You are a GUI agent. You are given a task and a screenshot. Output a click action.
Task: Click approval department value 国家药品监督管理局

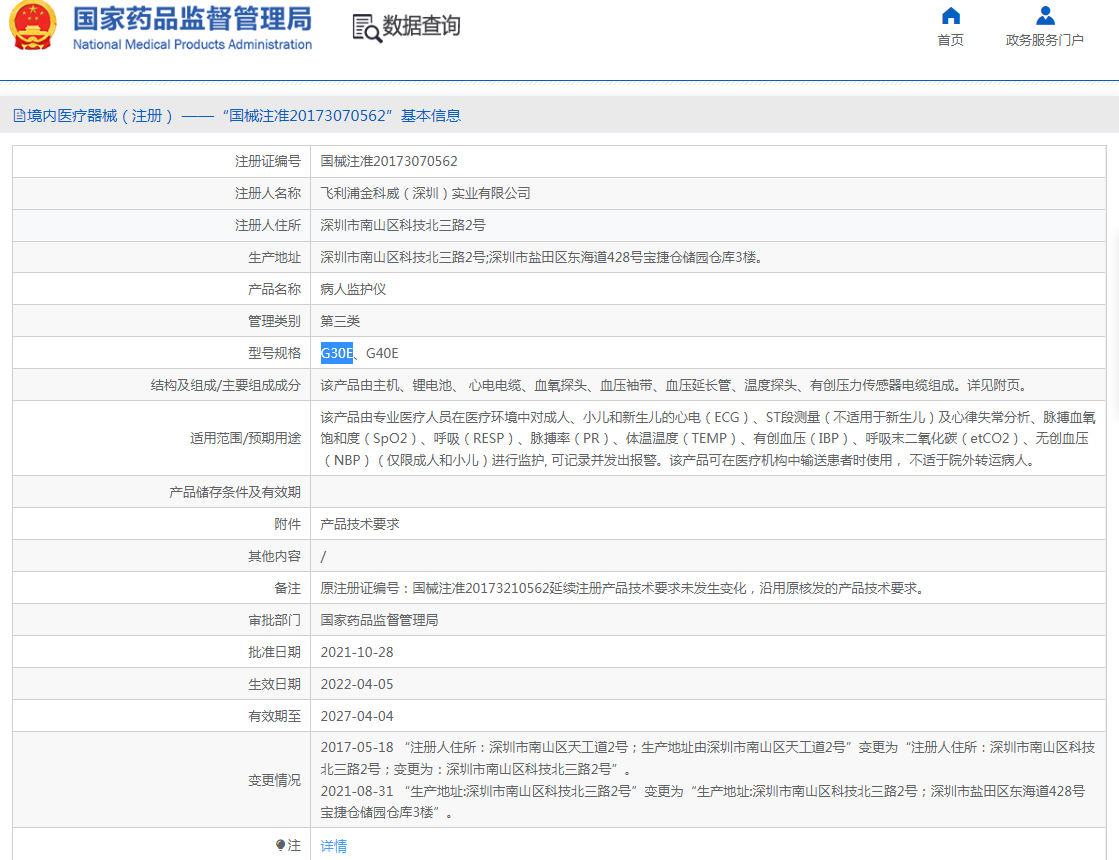[x=379, y=620]
